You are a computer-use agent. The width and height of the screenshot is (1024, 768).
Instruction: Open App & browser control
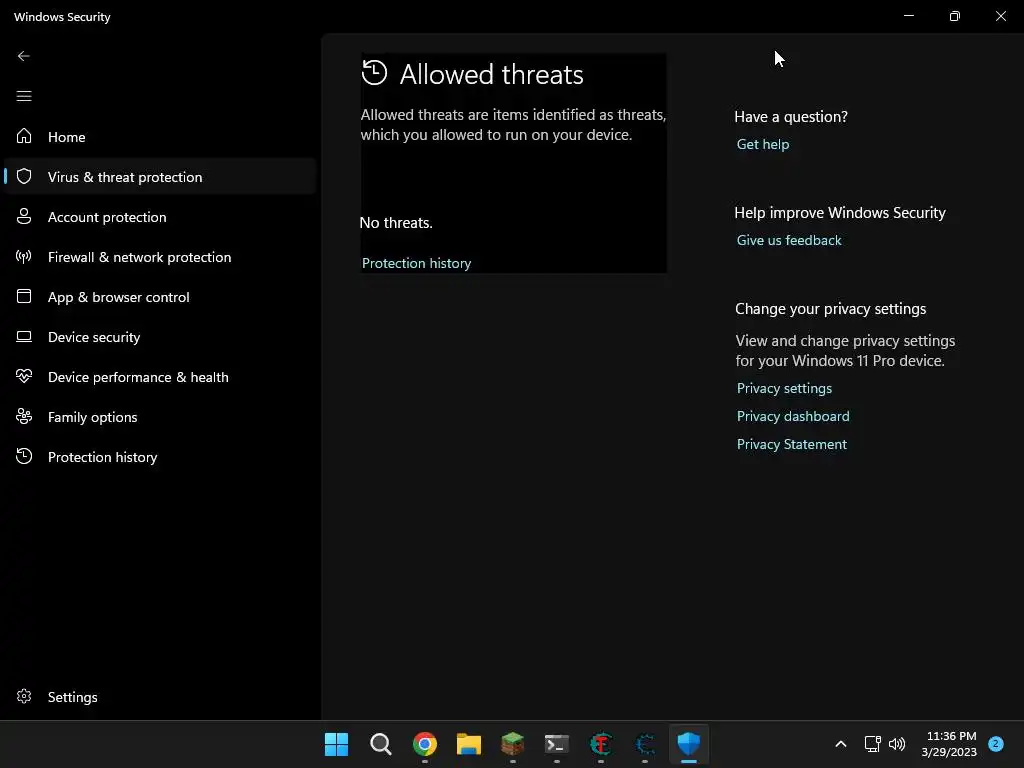pyautogui.click(x=160, y=296)
